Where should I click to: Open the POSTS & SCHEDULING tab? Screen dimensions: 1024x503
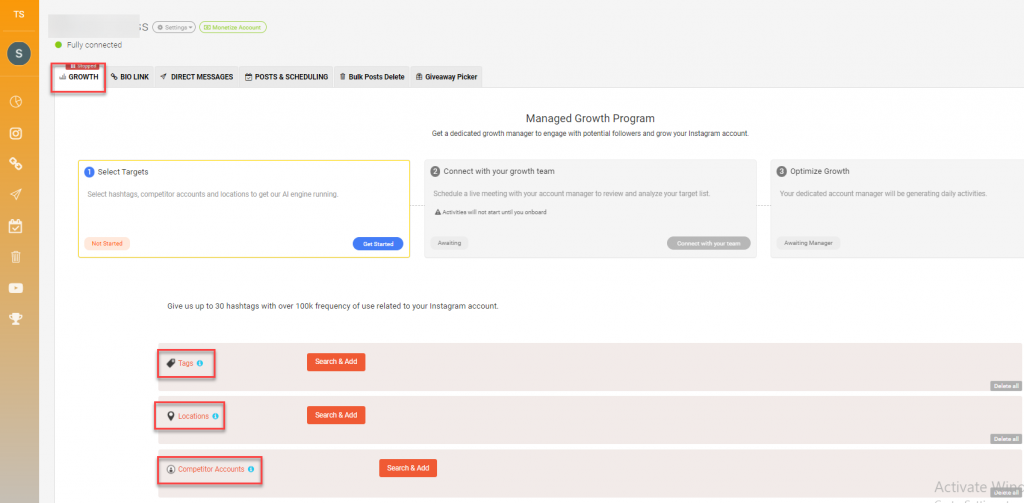point(287,77)
